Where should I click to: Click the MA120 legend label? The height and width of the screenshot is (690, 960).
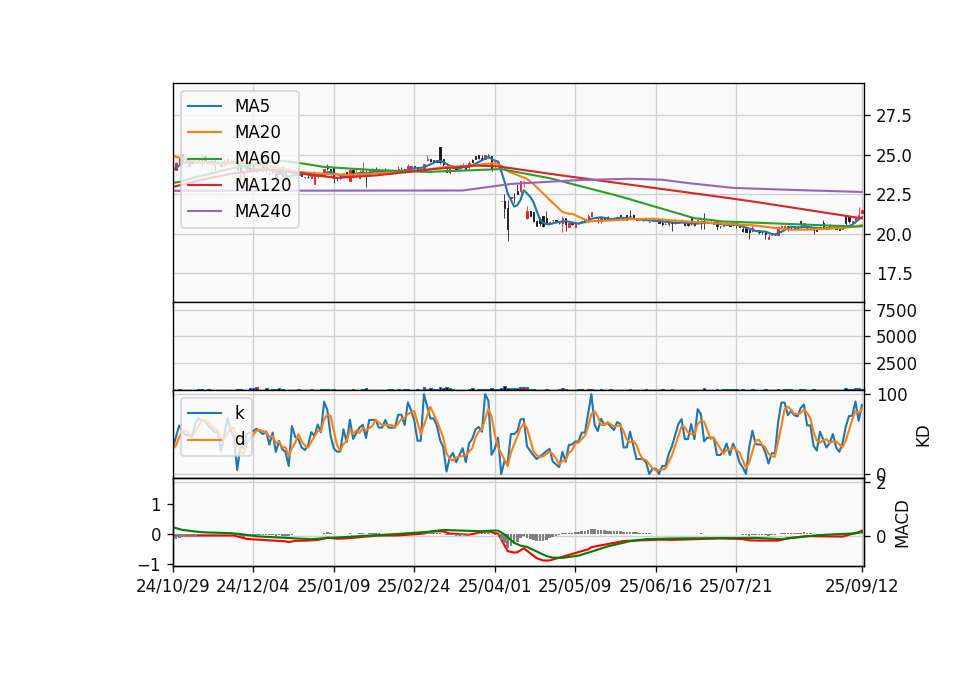pos(263,184)
